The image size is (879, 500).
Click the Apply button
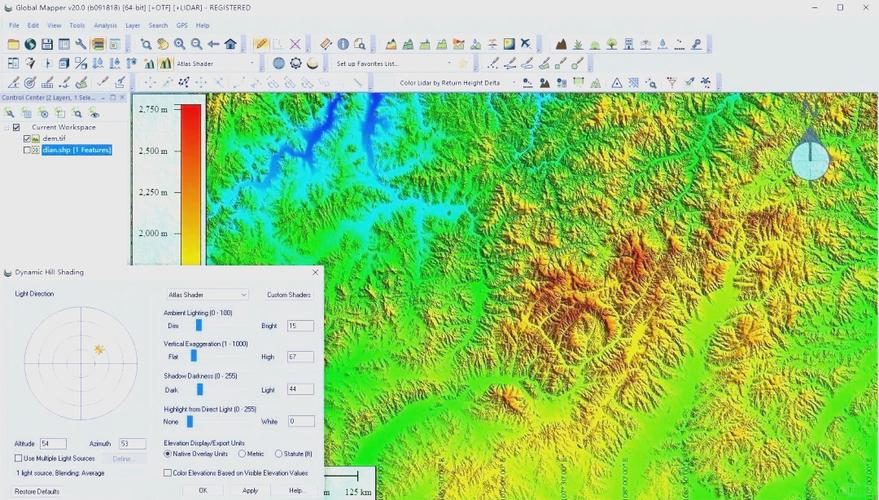click(250, 490)
